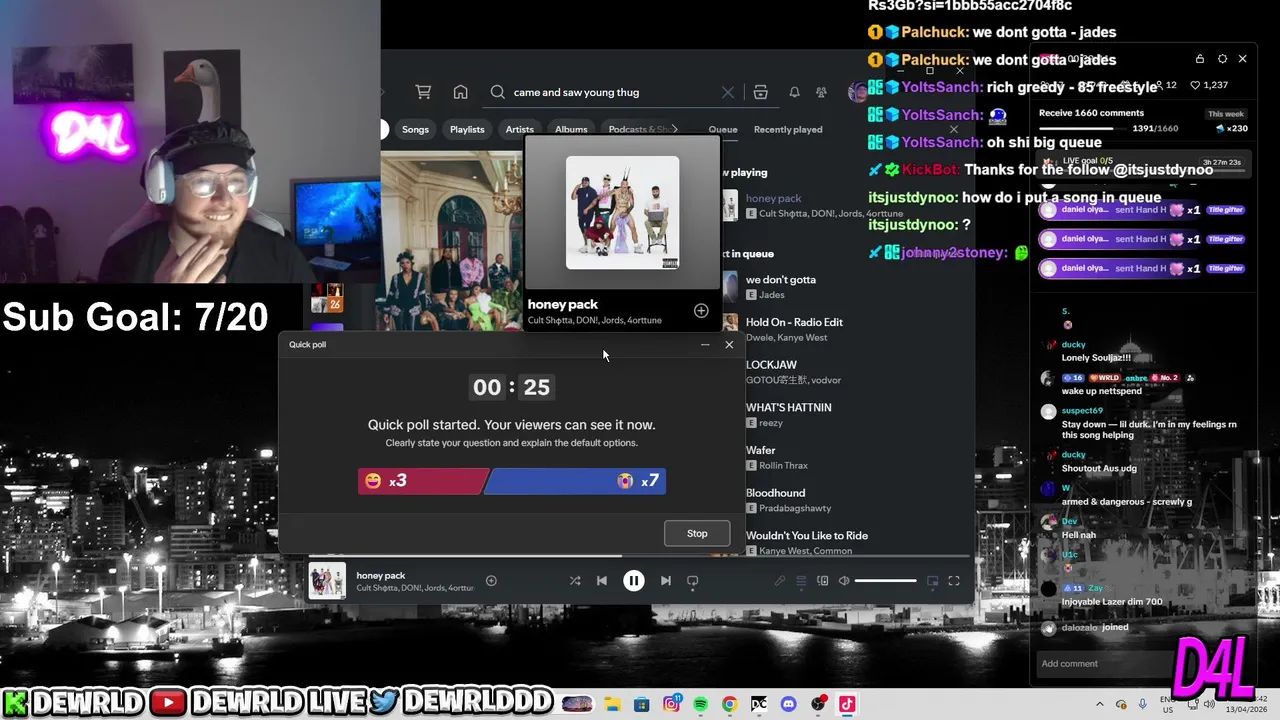Pause the current song
This screenshot has width=1280, height=720.
pos(634,581)
